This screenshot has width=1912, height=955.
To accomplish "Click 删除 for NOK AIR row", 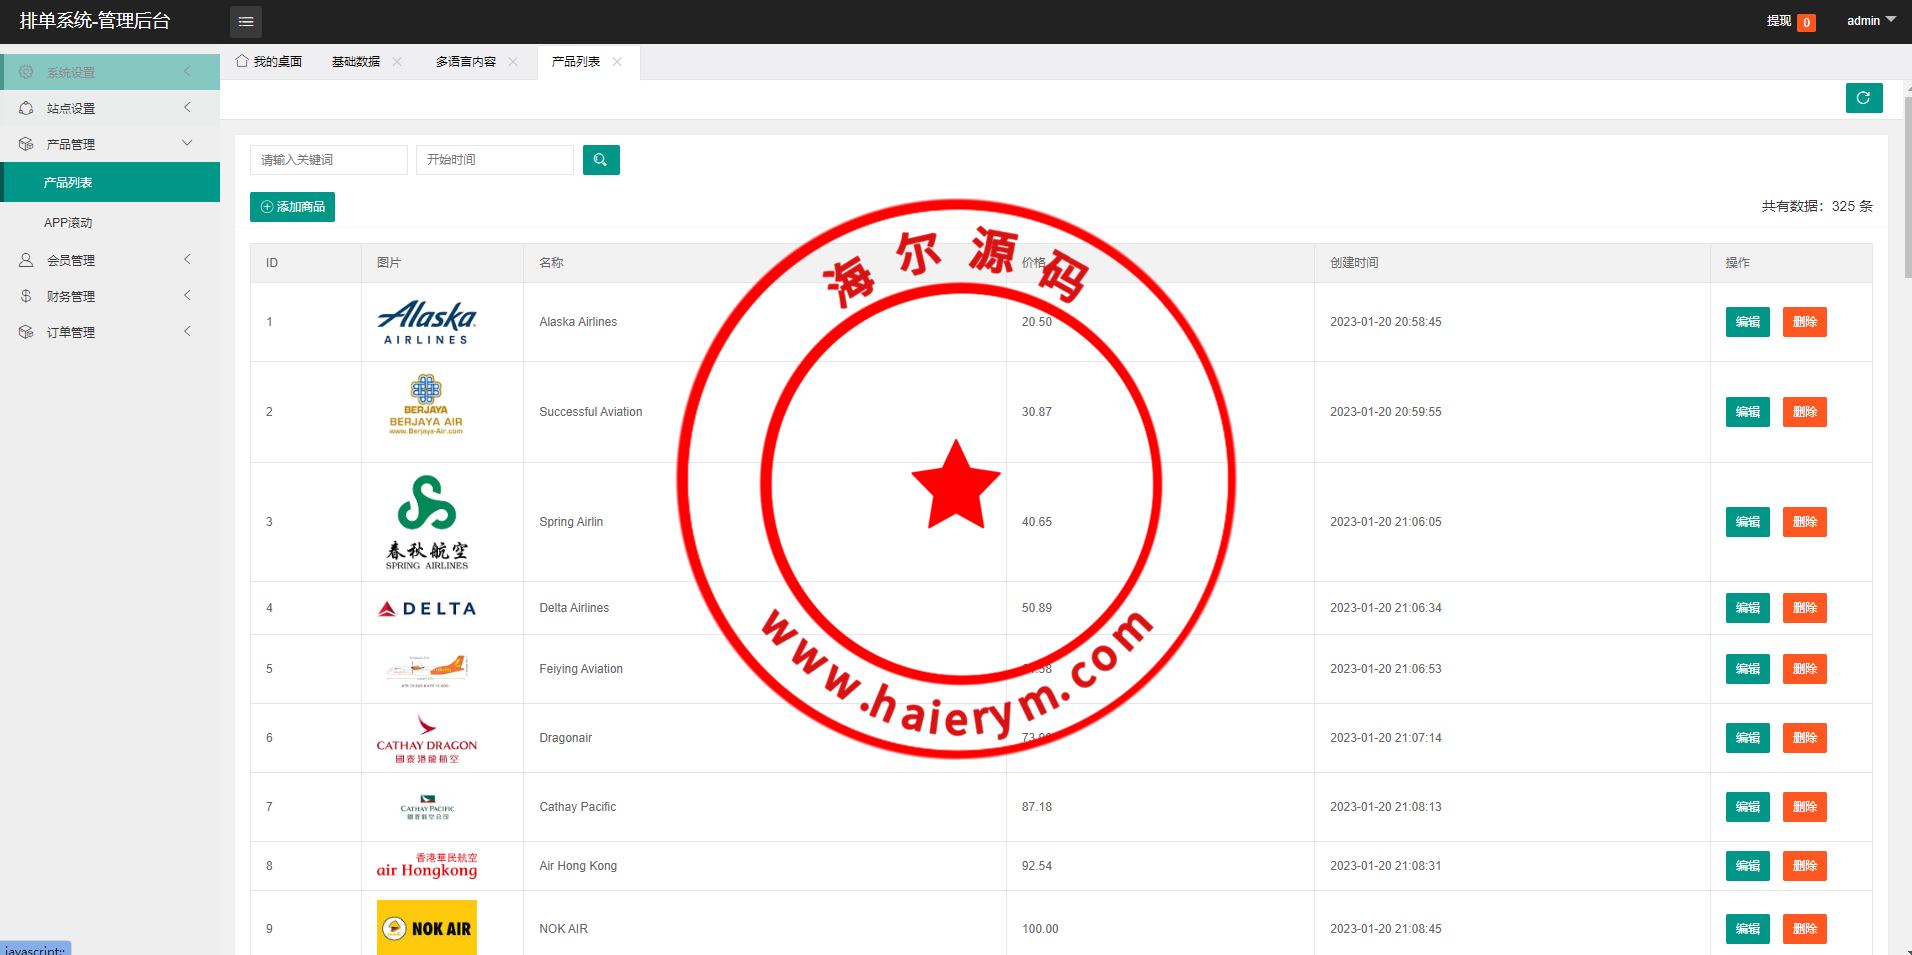I will (1804, 929).
